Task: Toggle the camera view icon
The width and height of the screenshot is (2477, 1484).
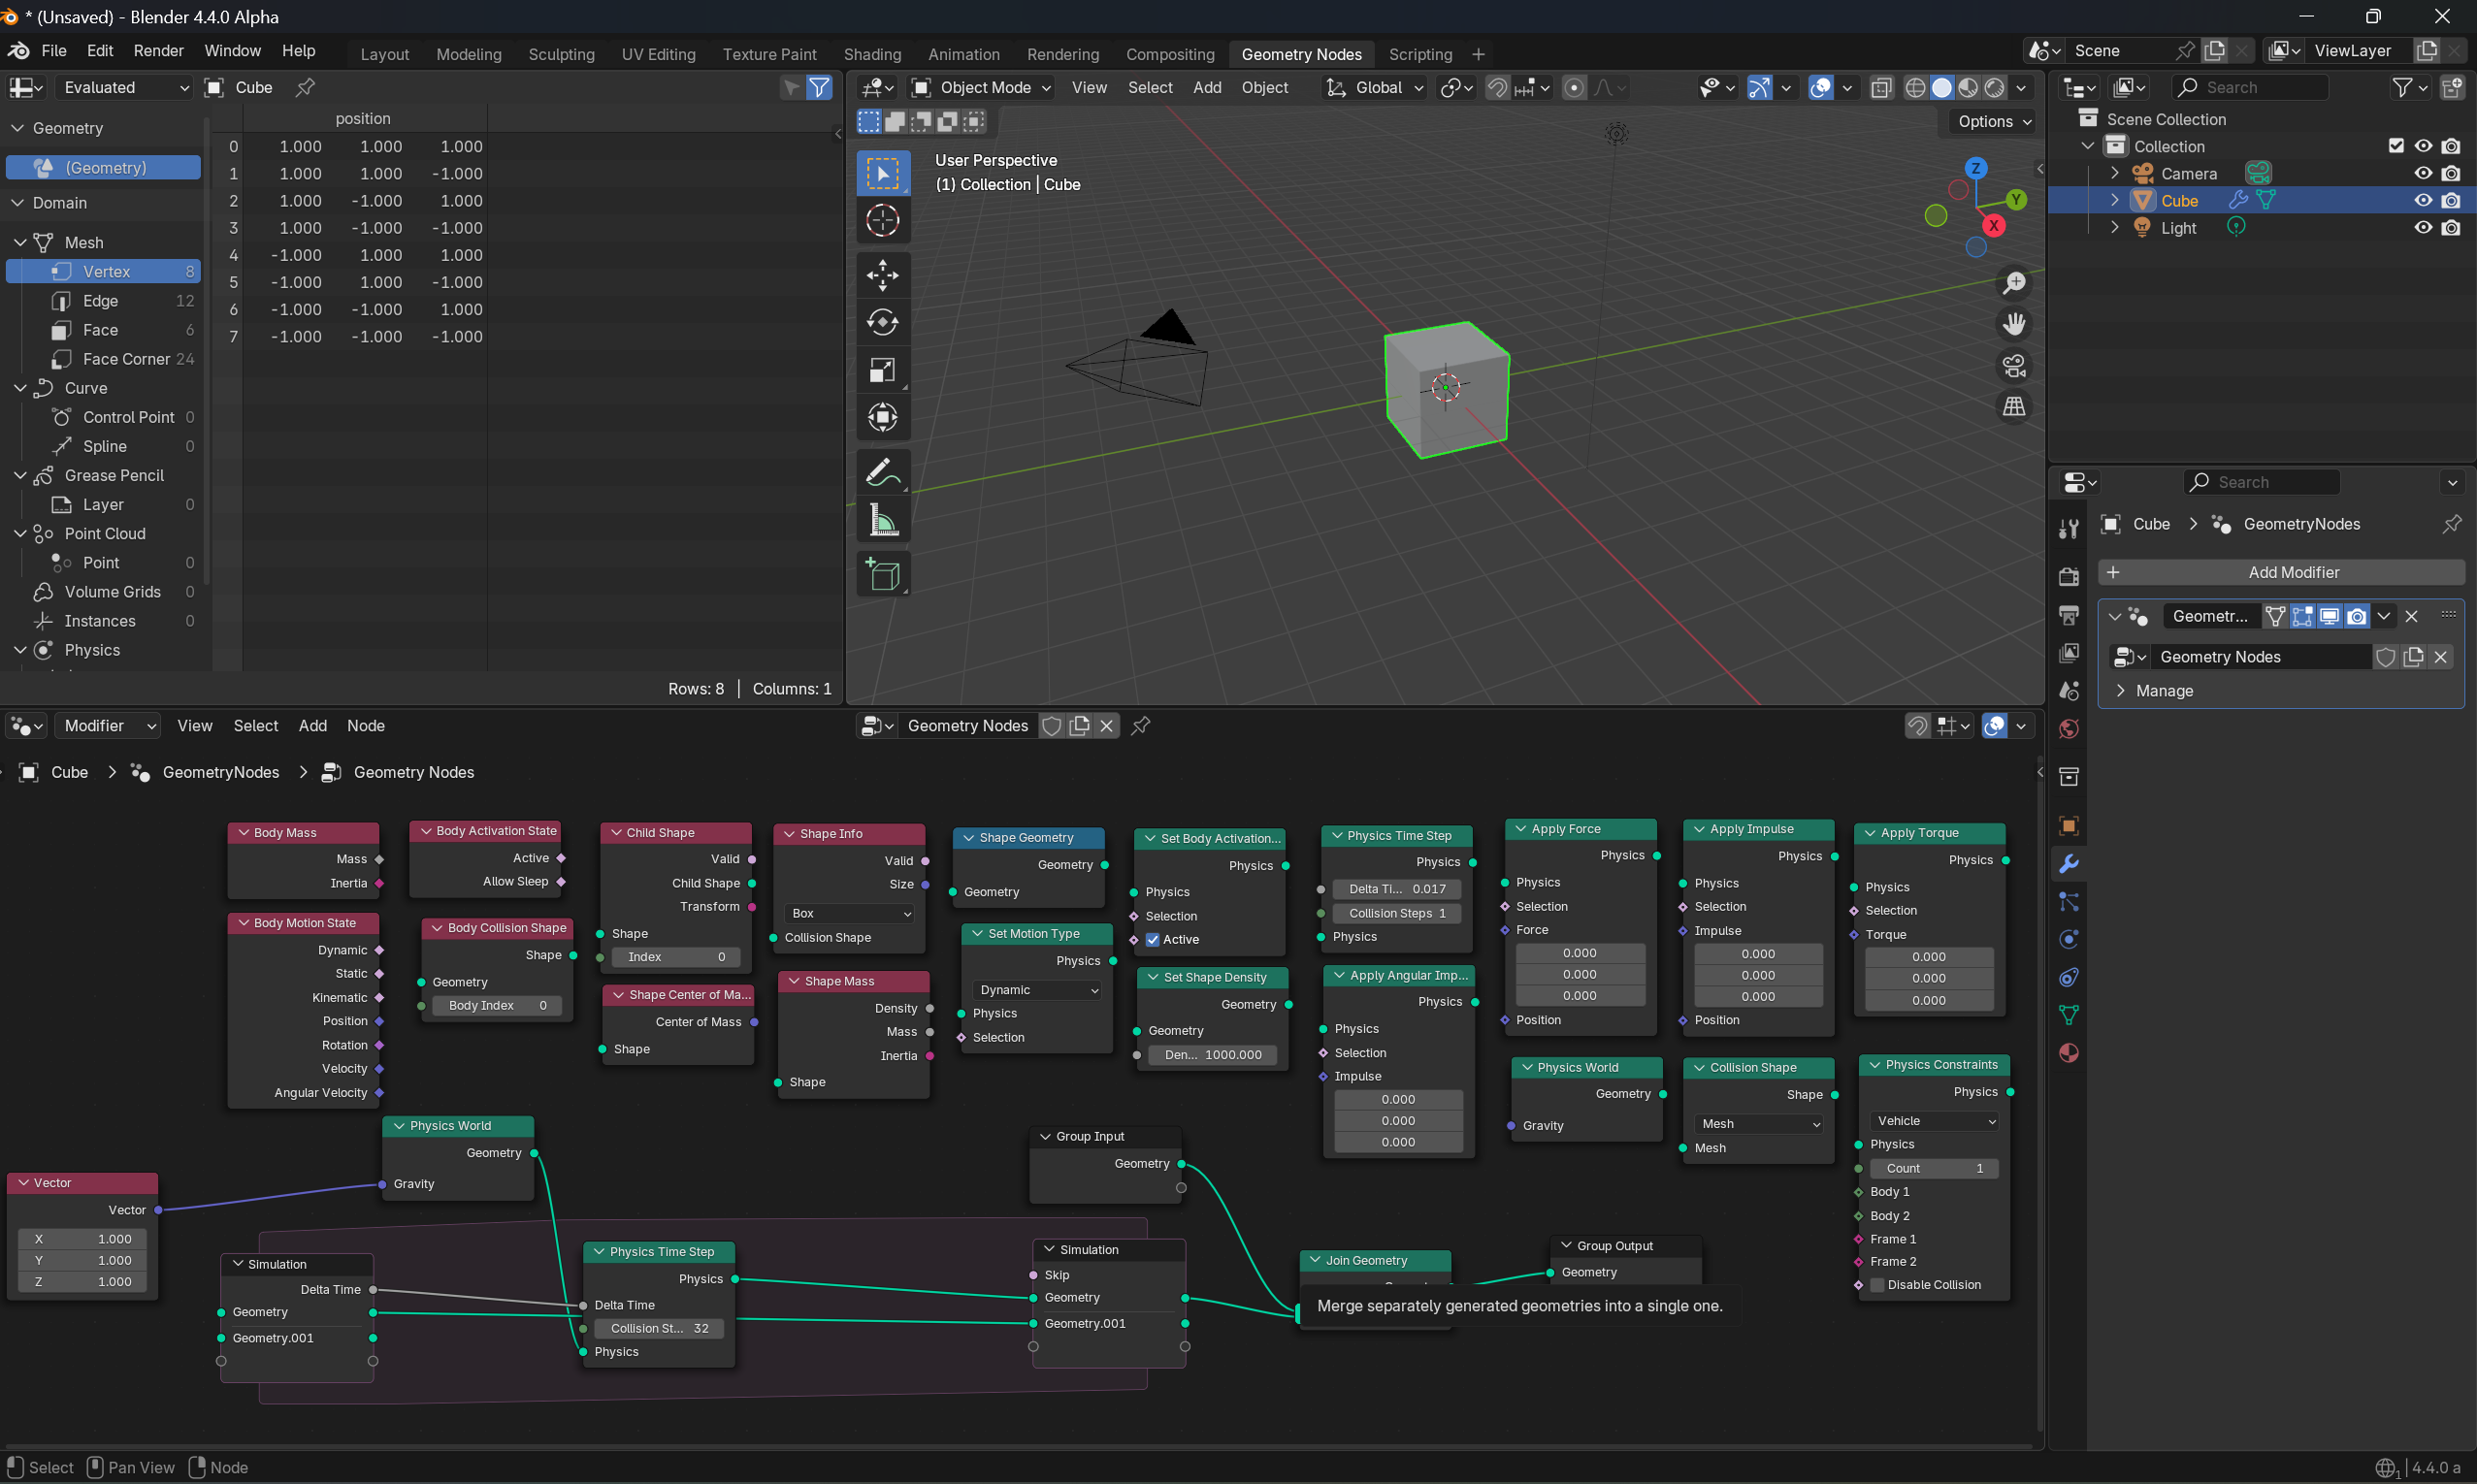Action: [x=2014, y=366]
